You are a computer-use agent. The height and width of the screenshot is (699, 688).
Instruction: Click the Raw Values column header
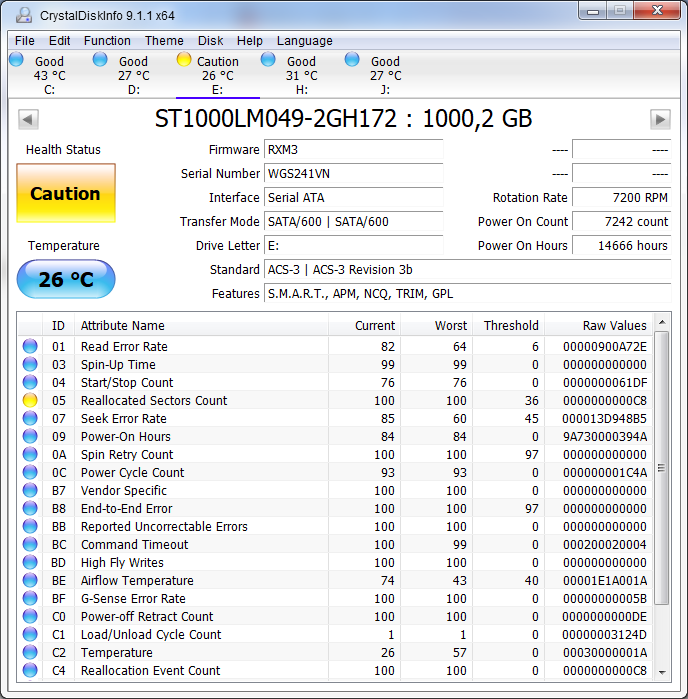[x=598, y=325]
